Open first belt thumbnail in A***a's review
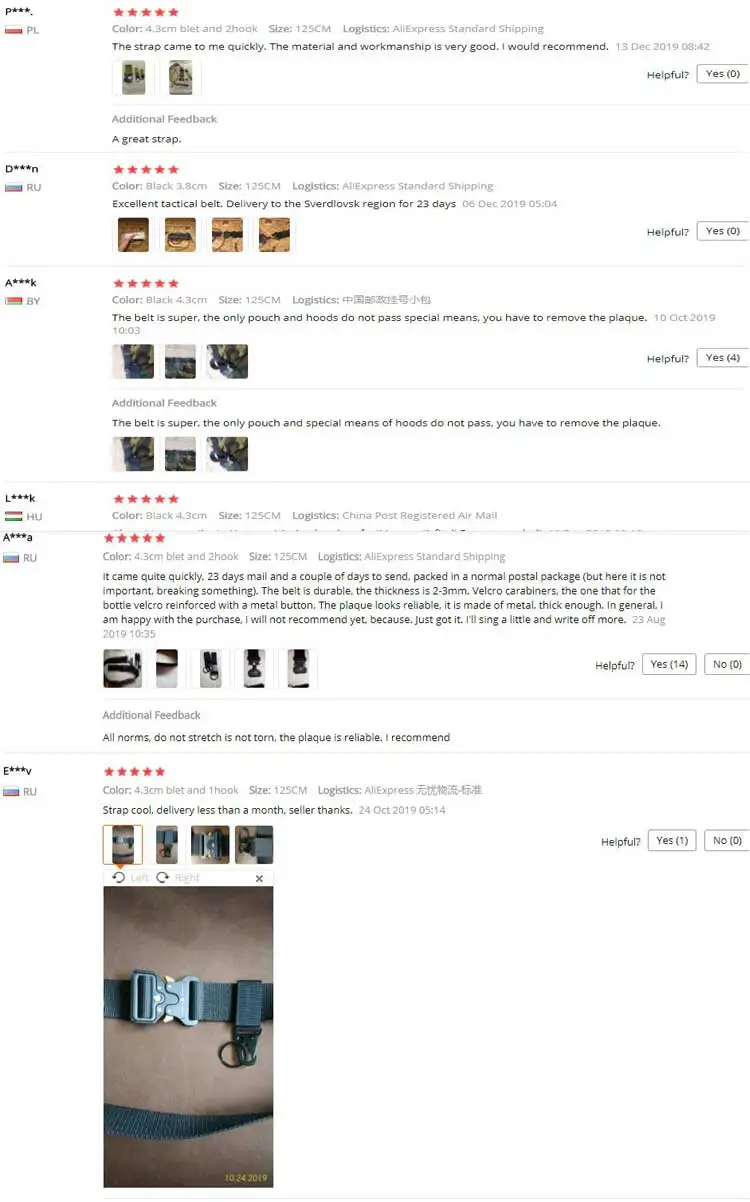This screenshot has height=1202, width=750. click(122, 668)
